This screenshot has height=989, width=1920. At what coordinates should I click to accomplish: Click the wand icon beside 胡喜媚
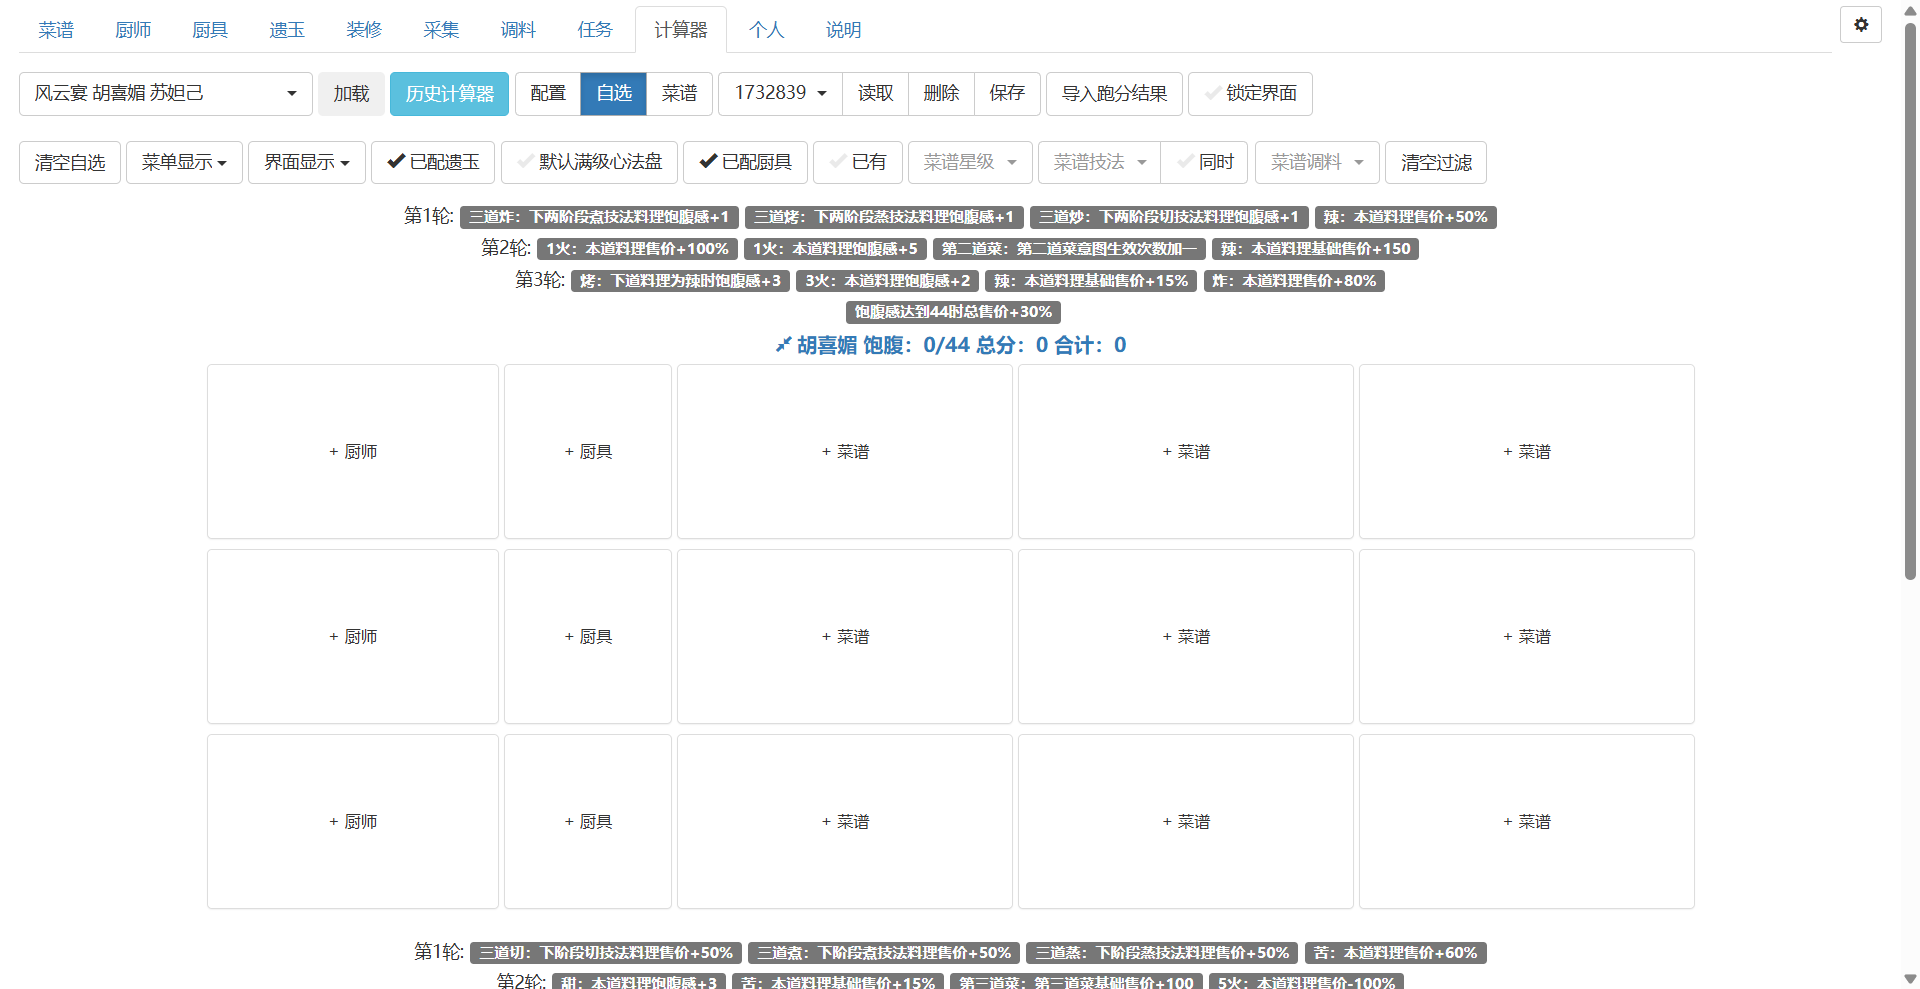coord(783,345)
